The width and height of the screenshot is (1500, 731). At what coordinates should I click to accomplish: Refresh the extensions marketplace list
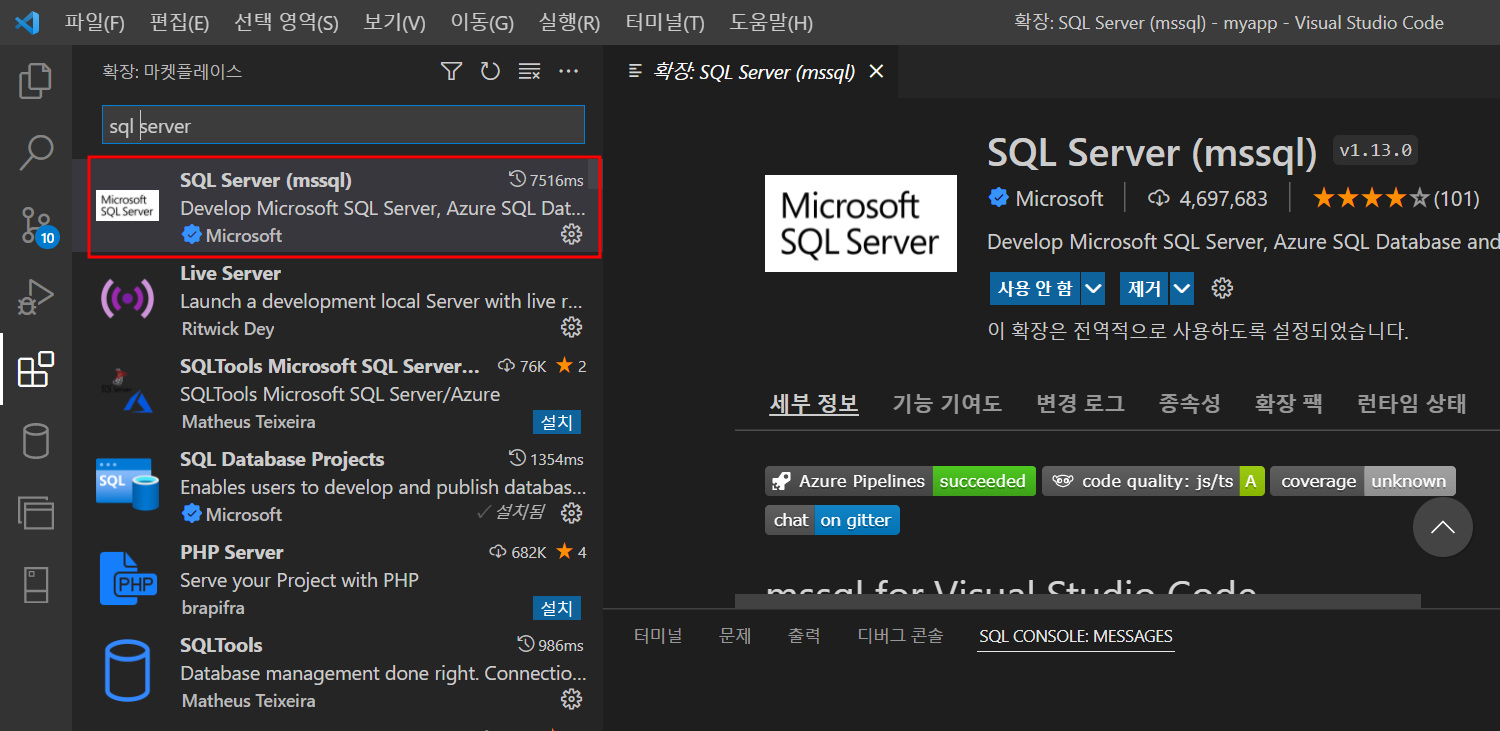pos(490,71)
